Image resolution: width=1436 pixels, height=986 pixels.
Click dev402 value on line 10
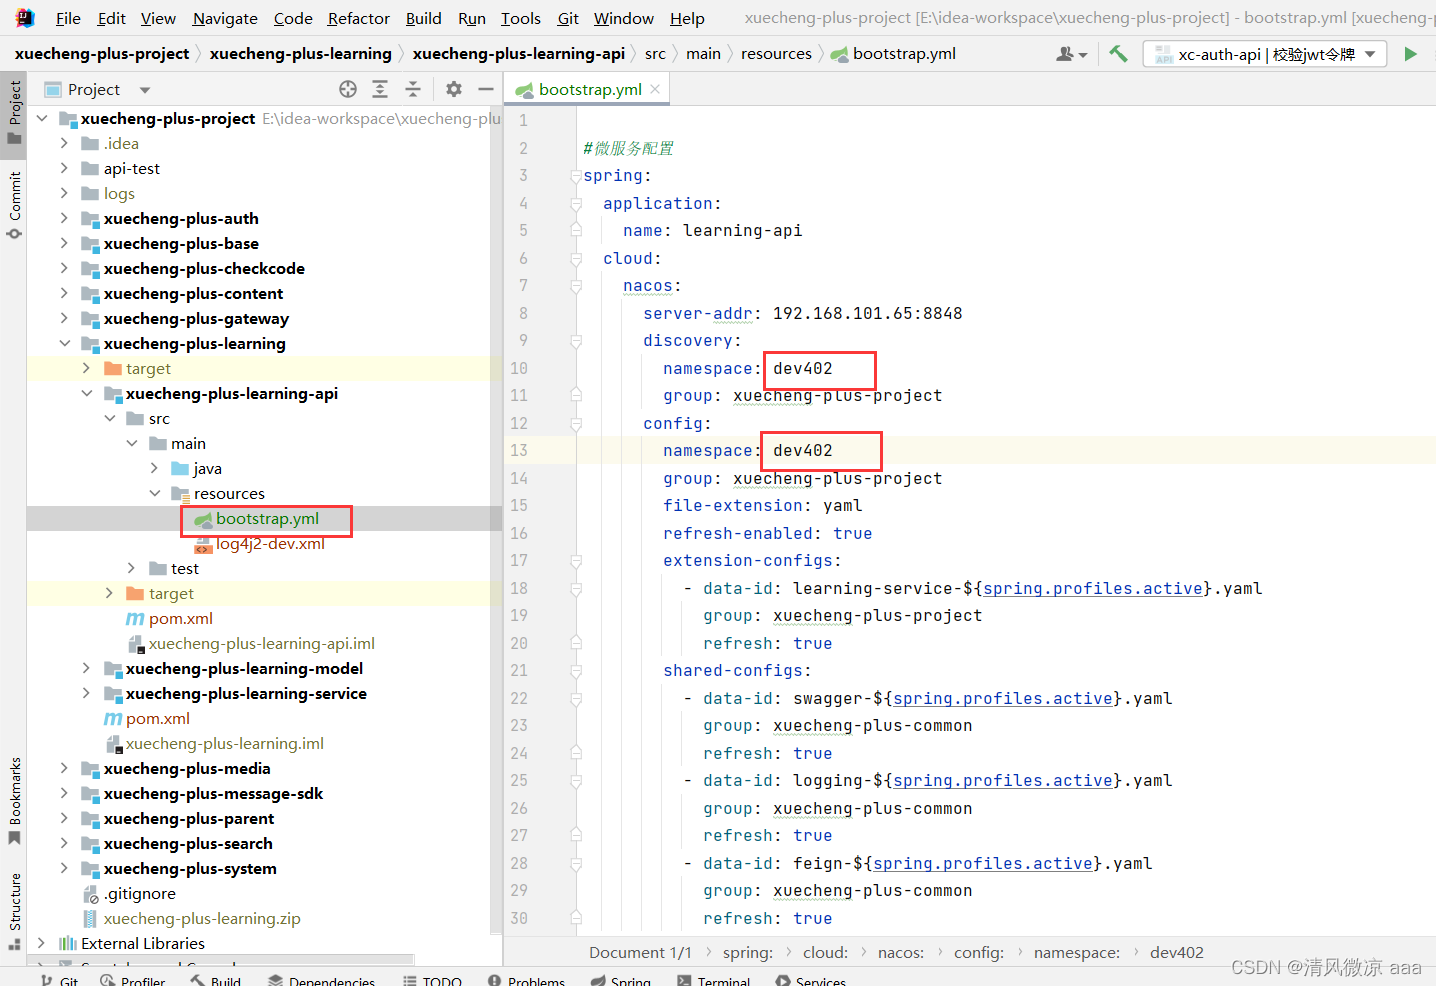click(x=803, y=368)
